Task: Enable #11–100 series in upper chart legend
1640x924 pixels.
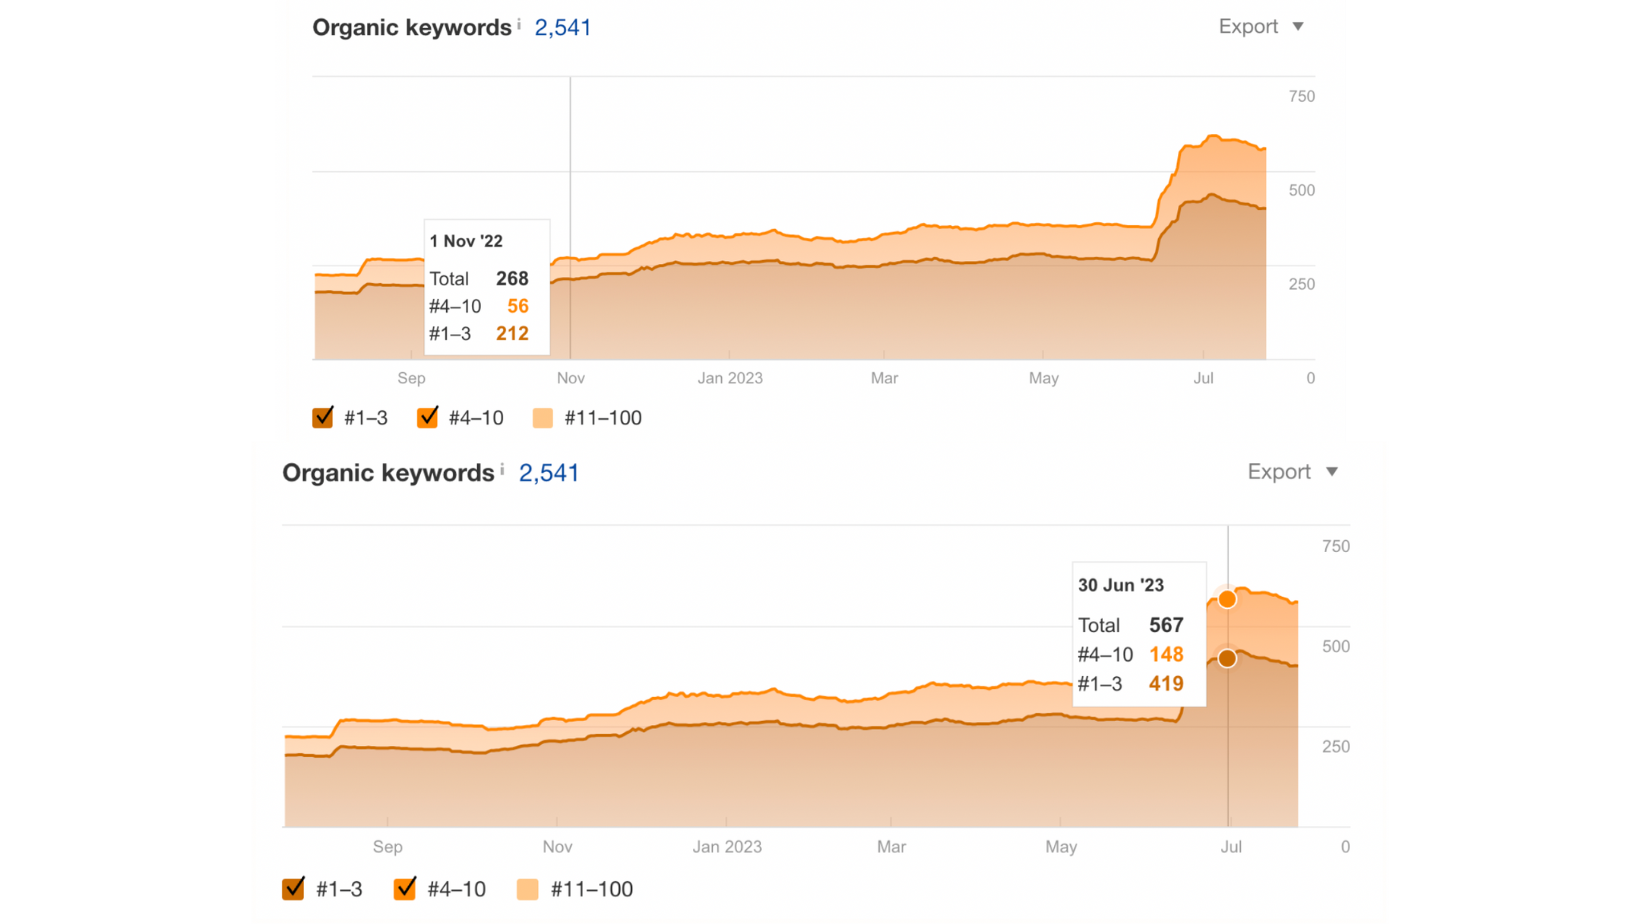Action: 543,418
